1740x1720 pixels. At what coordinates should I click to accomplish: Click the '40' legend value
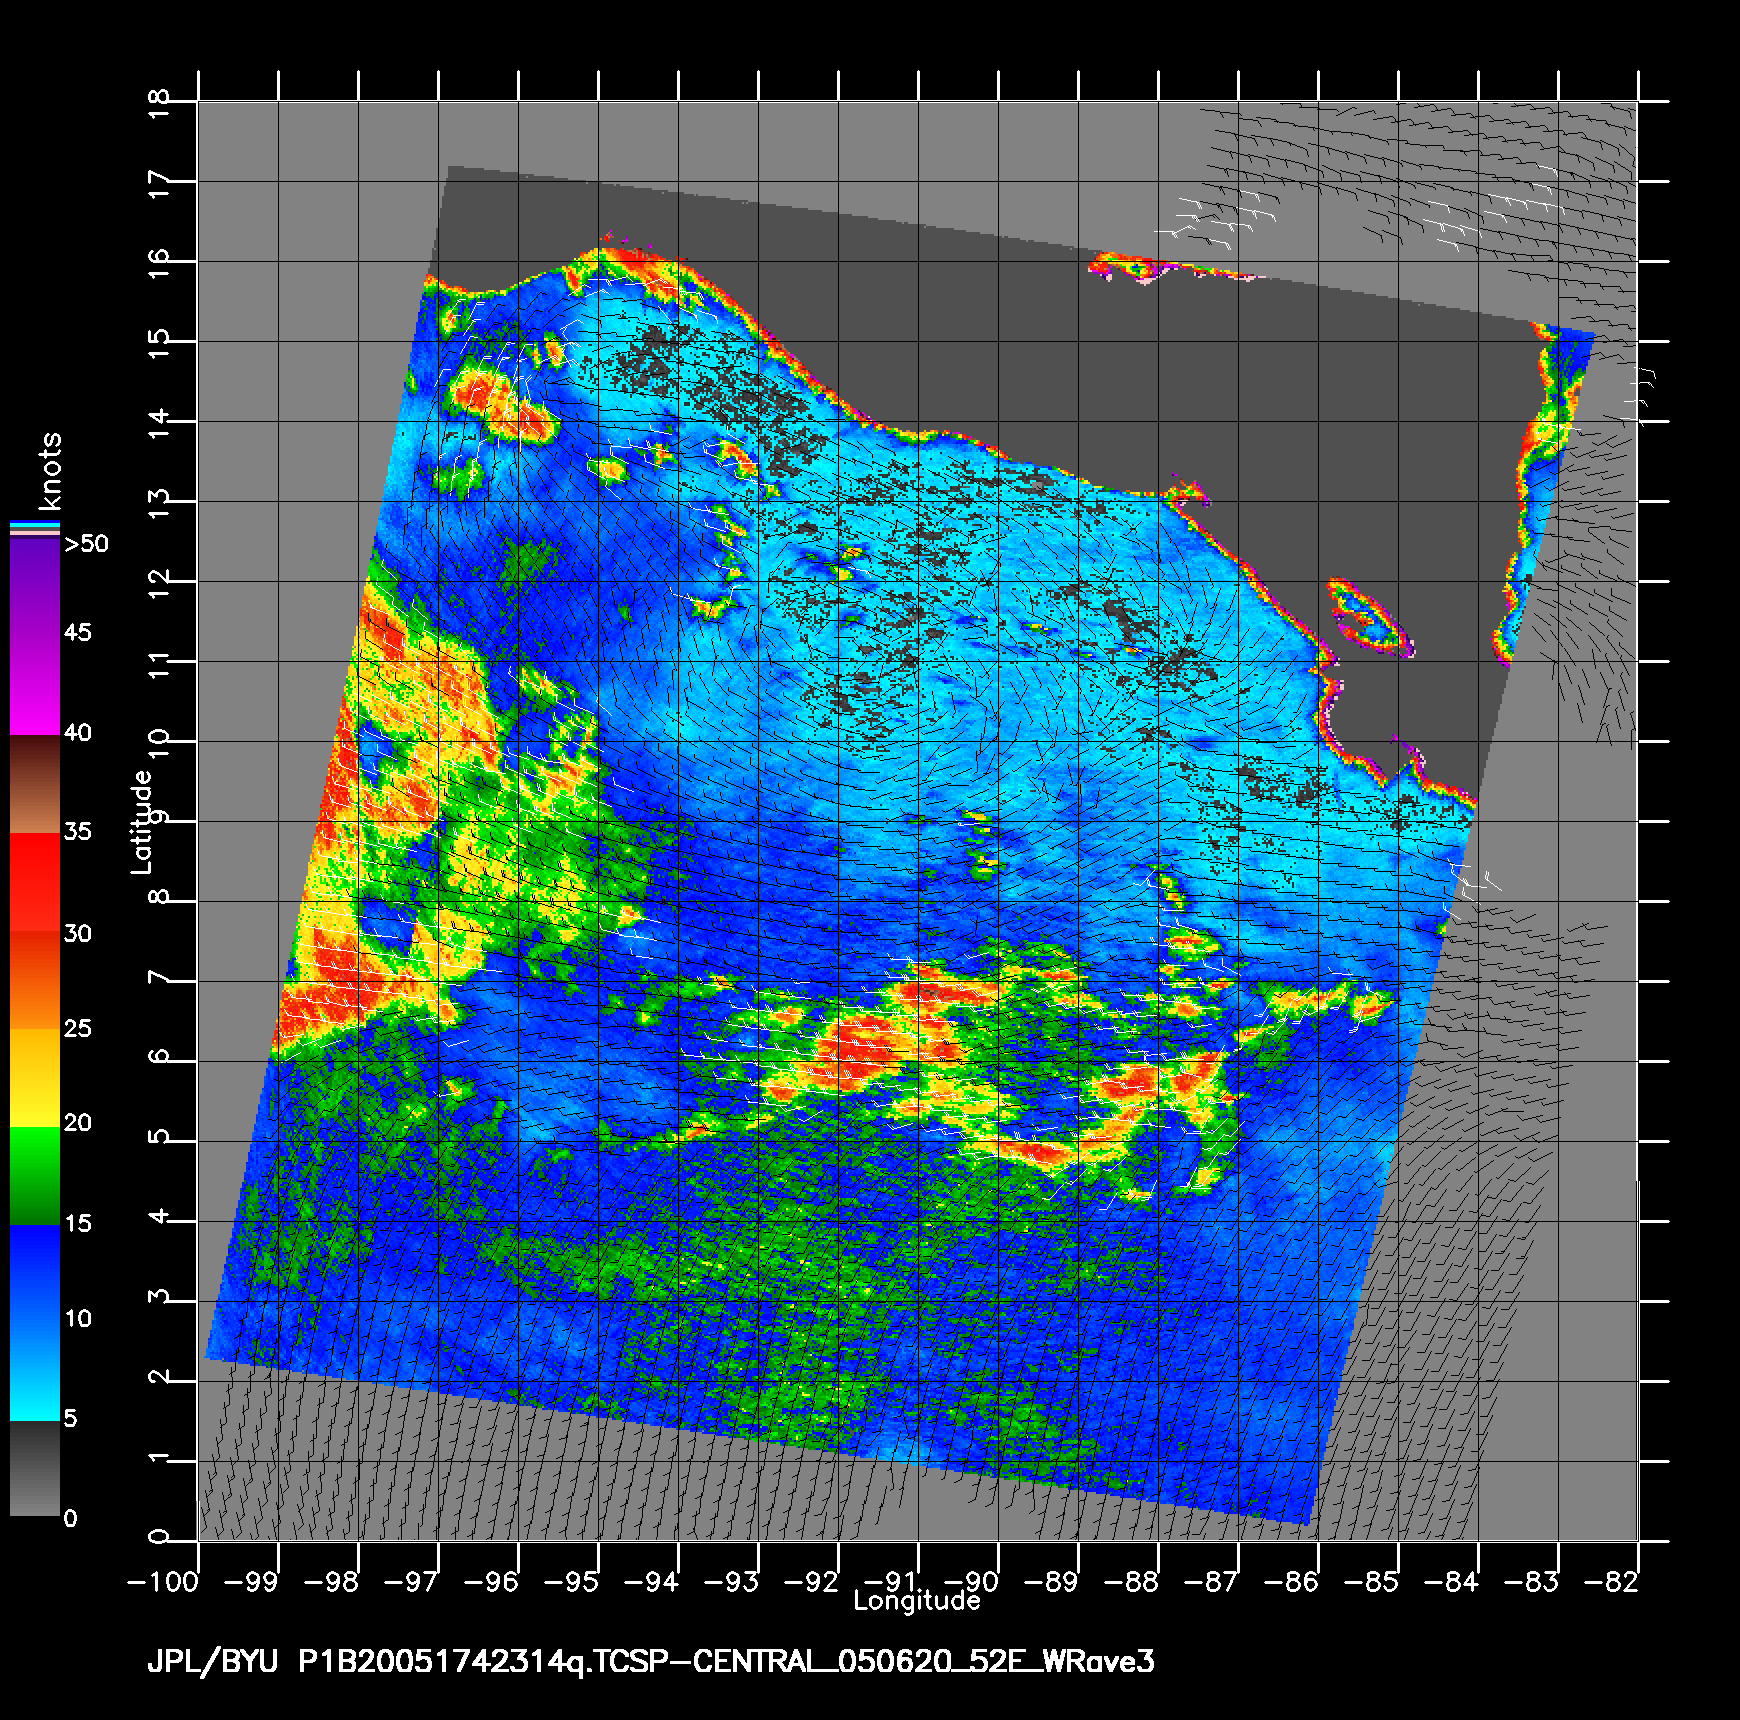pos(78,733)
